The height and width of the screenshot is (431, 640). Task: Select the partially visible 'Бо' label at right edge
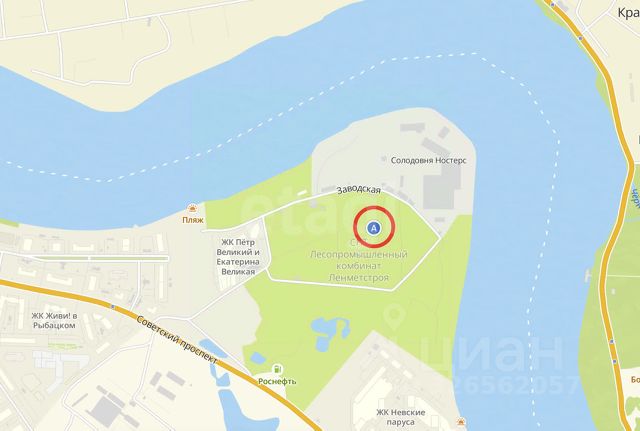tap(635, 380)
